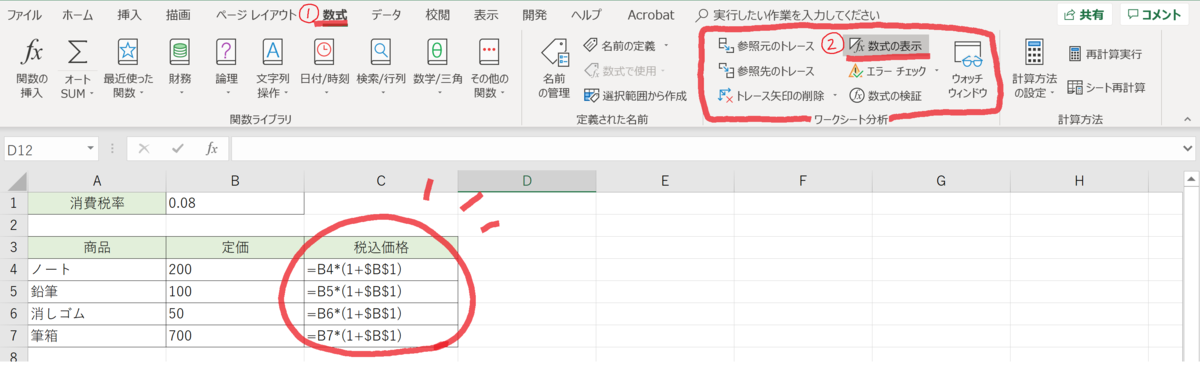Click 参照先のトレース (Trace Dependents)
The height and width of the screenshot is (375, 1200).
coord(766,71)
